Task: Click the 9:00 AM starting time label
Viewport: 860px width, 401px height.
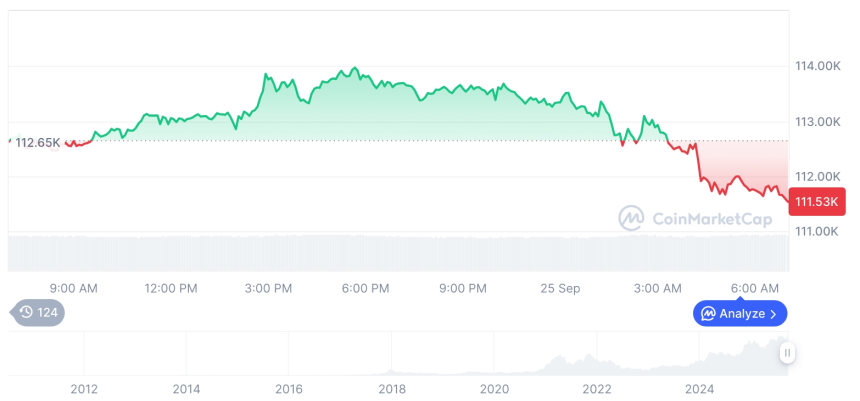Action: point(73,288)
